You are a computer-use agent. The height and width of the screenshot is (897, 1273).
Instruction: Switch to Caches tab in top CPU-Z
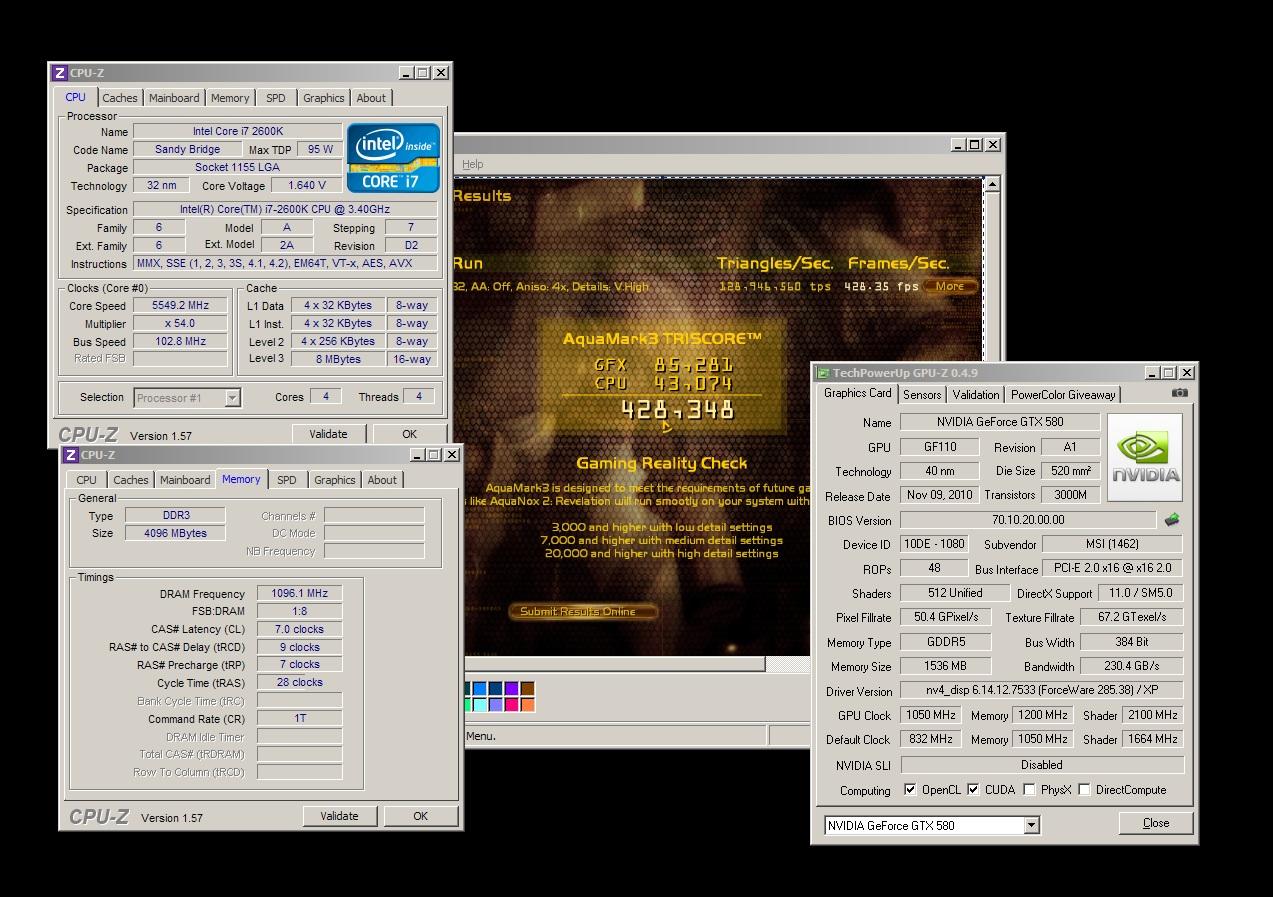[120, 98]
